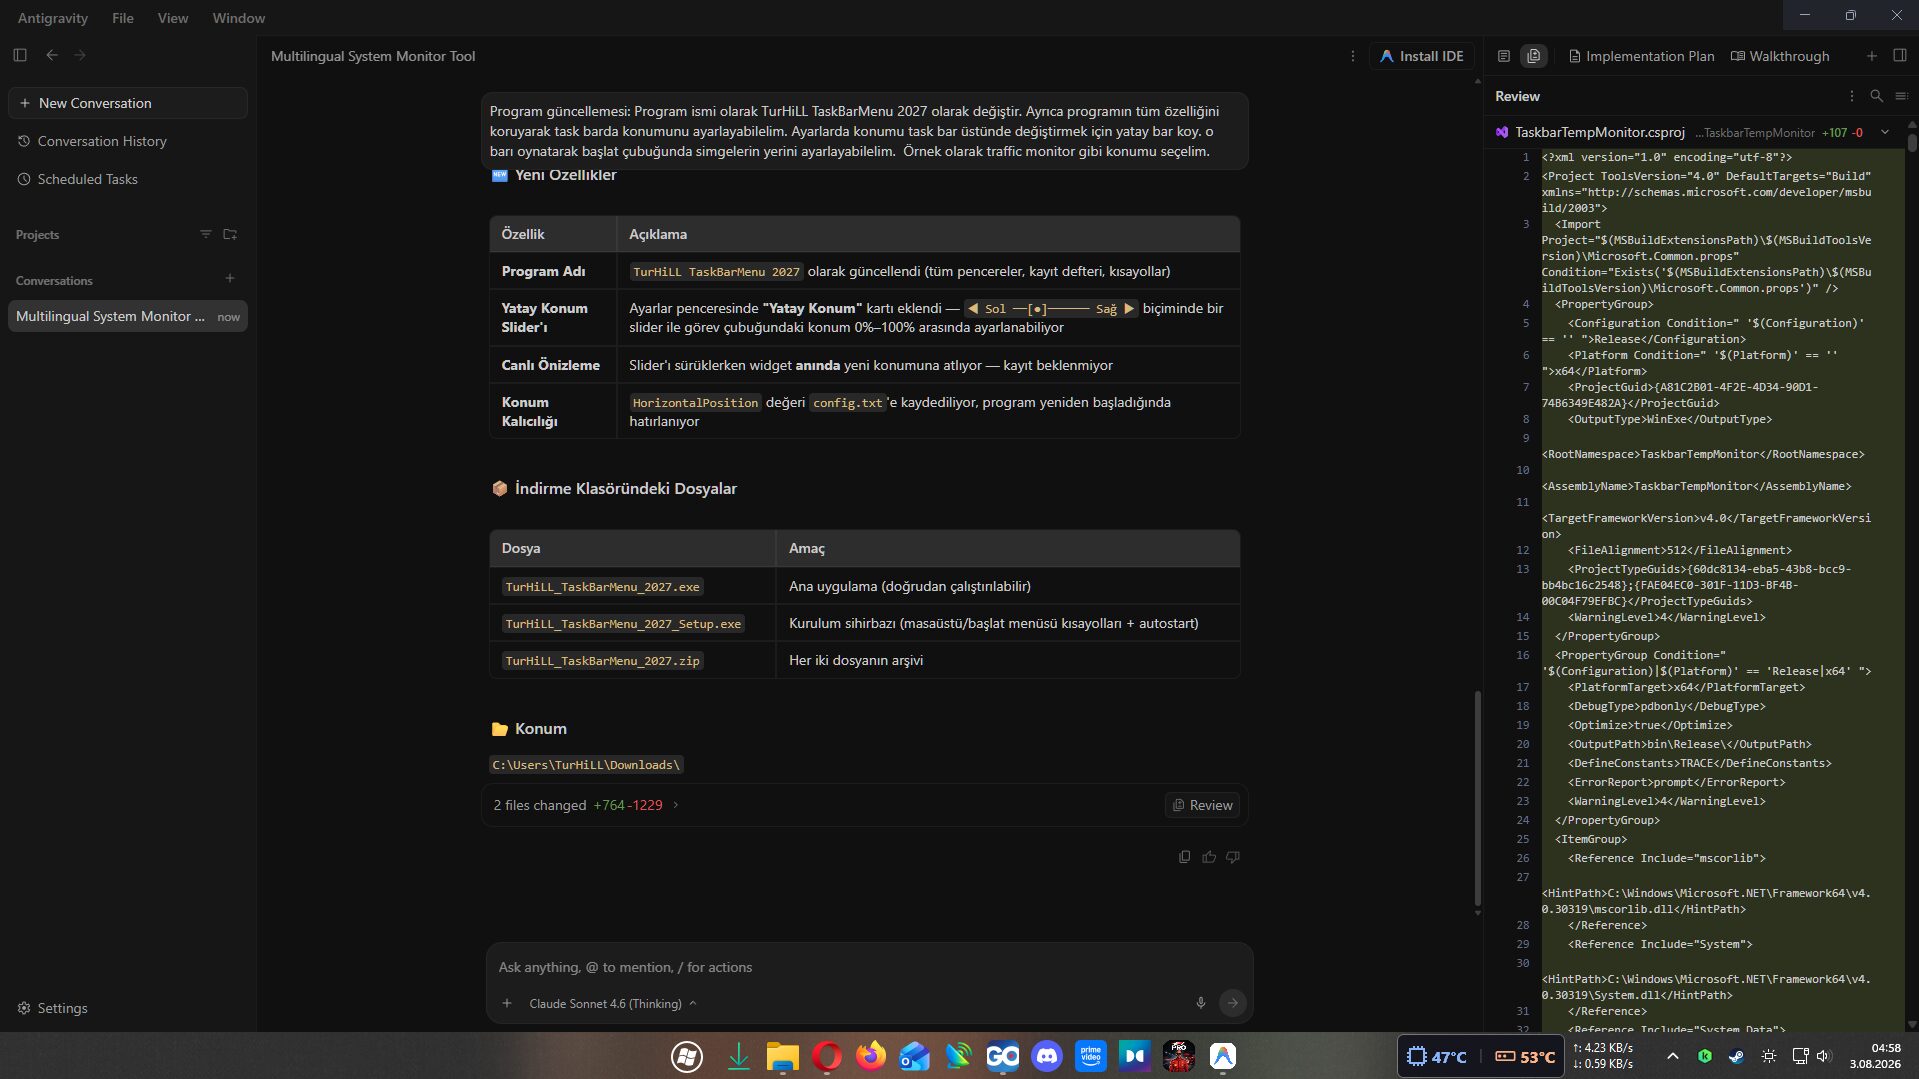The image size is (1919, 1079).
Task: Click the Review button under files changed
Action: coord(1202,805)
